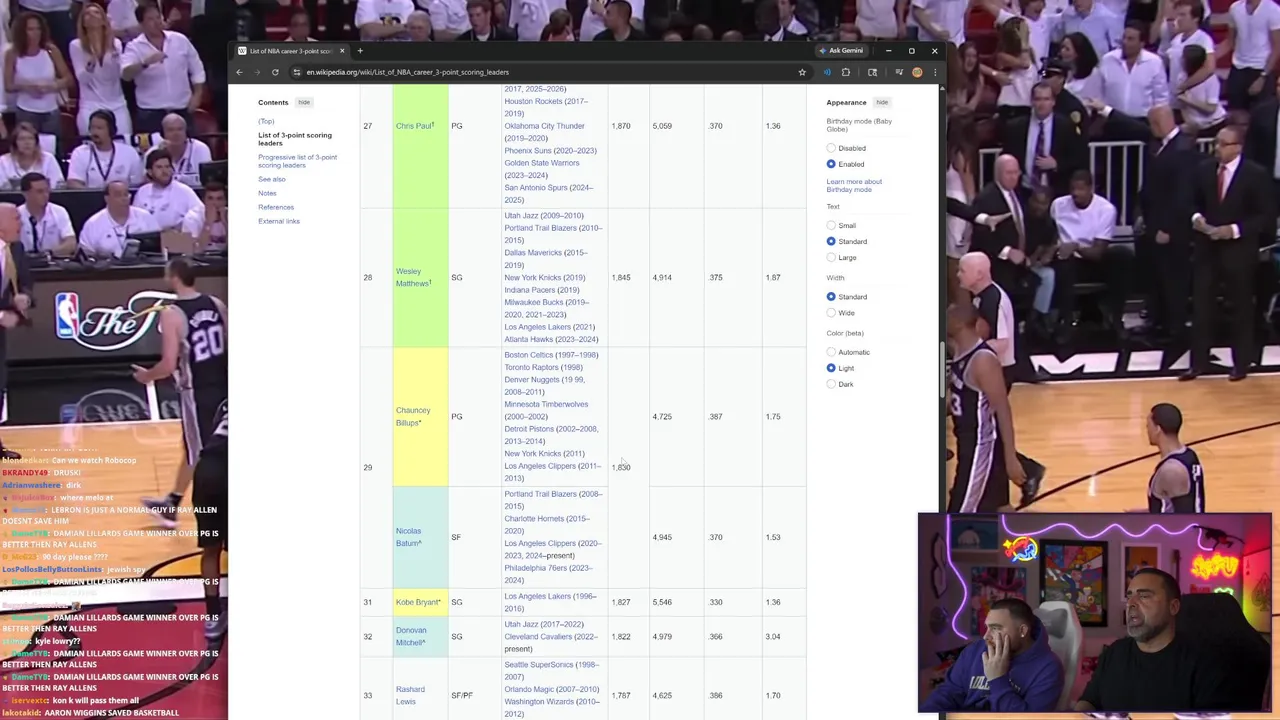Set text size to Standard
Viewport: 1280px width, 720px height.
[x=831, y=242]
